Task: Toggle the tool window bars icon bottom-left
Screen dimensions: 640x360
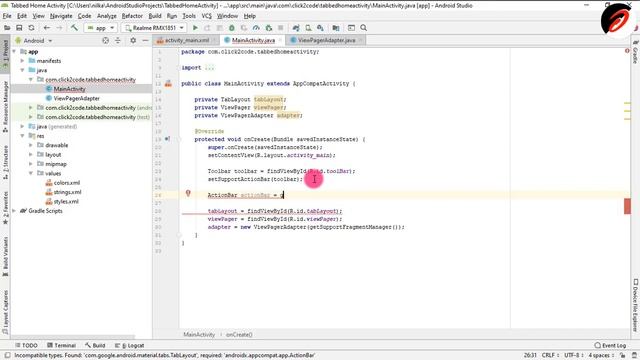Action: 7,356
